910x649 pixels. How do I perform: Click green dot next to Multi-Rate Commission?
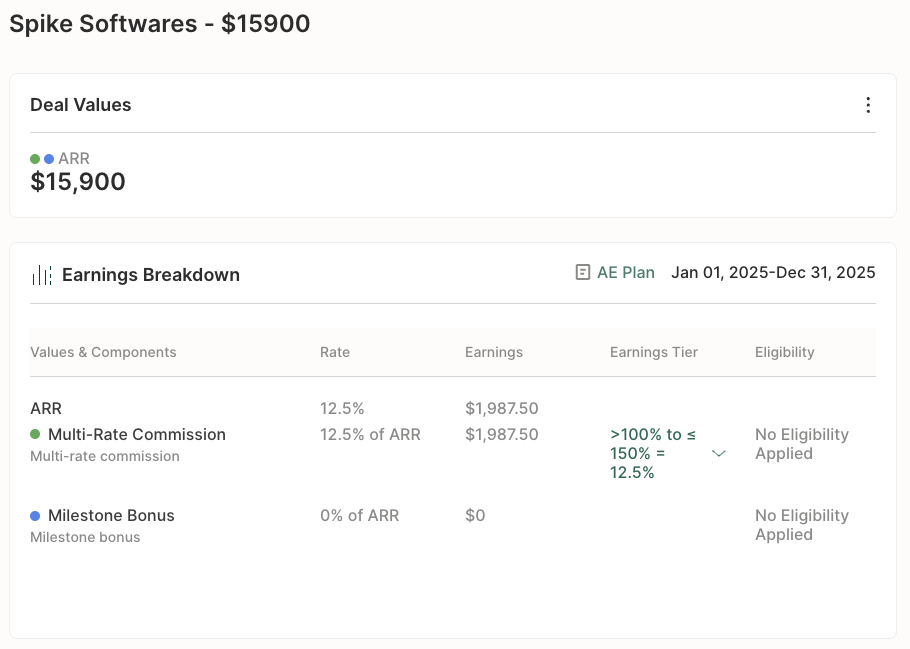[x=35, y=434]
